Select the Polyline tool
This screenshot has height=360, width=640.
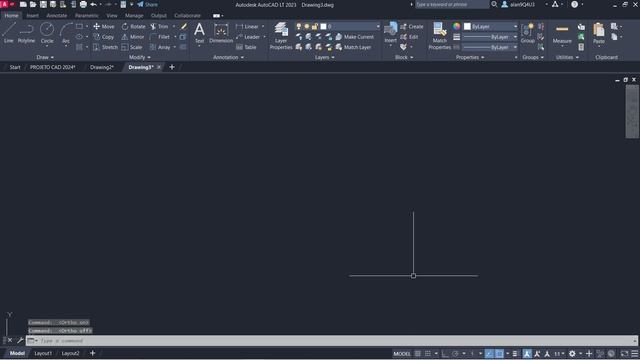26,33
